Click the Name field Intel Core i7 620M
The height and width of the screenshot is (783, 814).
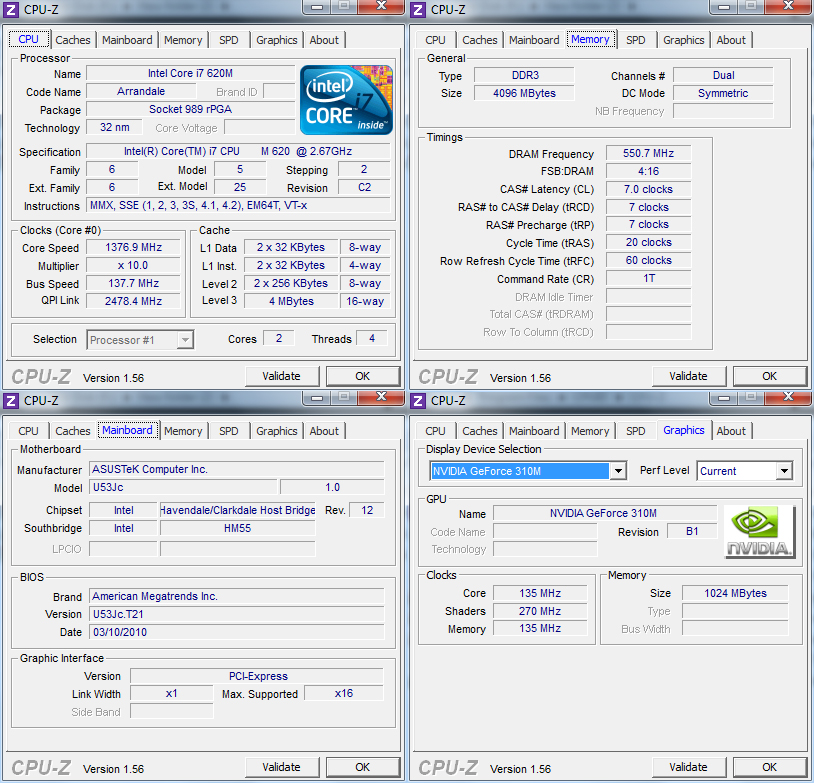pyautogui.click(x=191, y=74)
